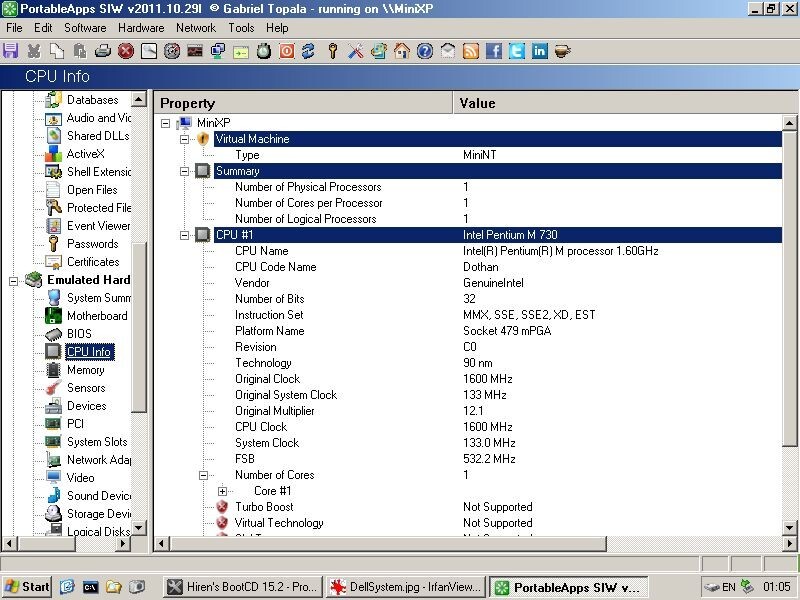Click the coffee cup toolbar icon
This screenshot has width=800, height=600.
pyautogui.click(x=562, y=51)
